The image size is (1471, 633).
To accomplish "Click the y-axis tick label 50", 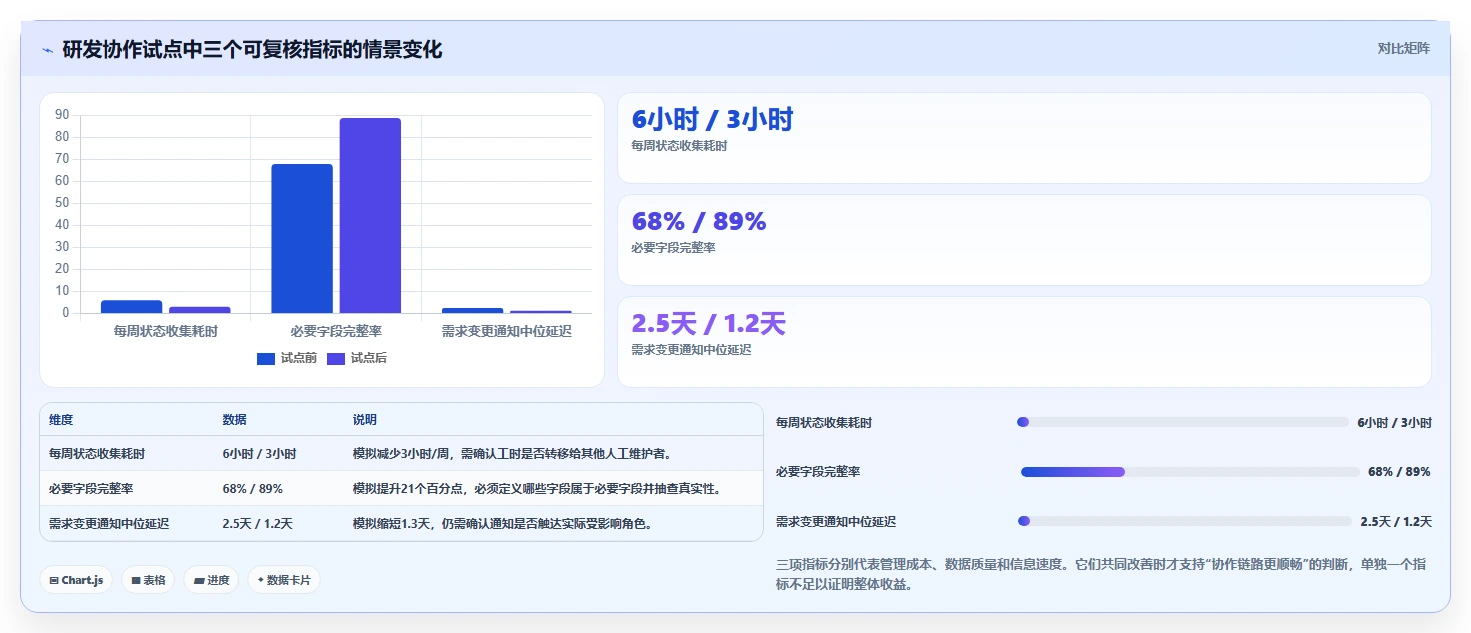I will [62, 203].
